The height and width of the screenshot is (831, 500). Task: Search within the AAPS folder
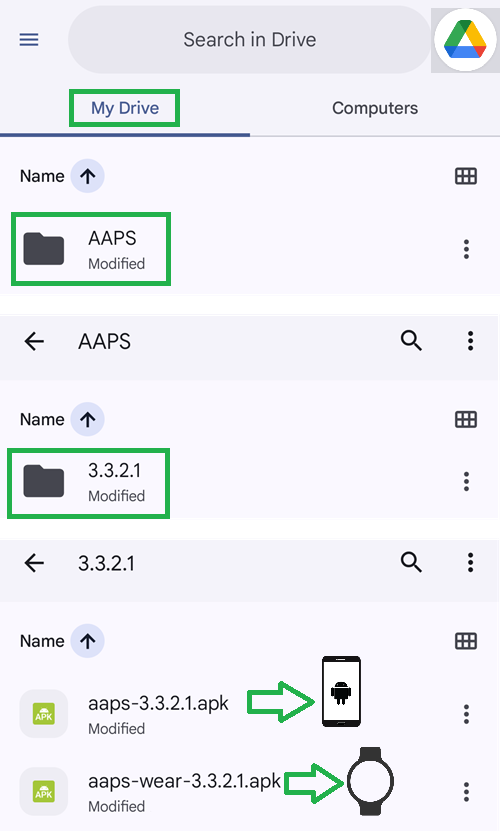pos(411,341)
